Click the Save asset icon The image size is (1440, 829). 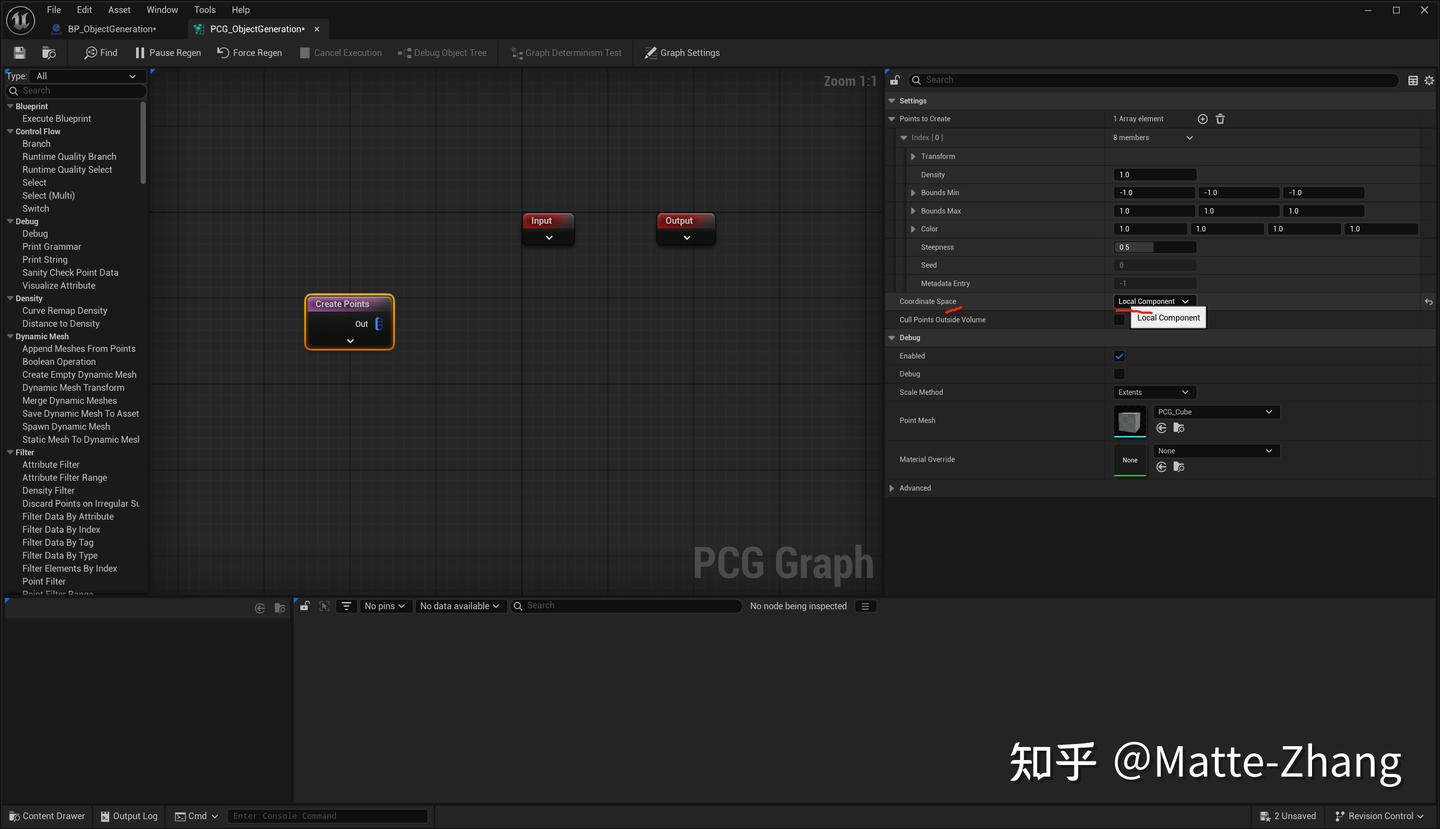18,52
